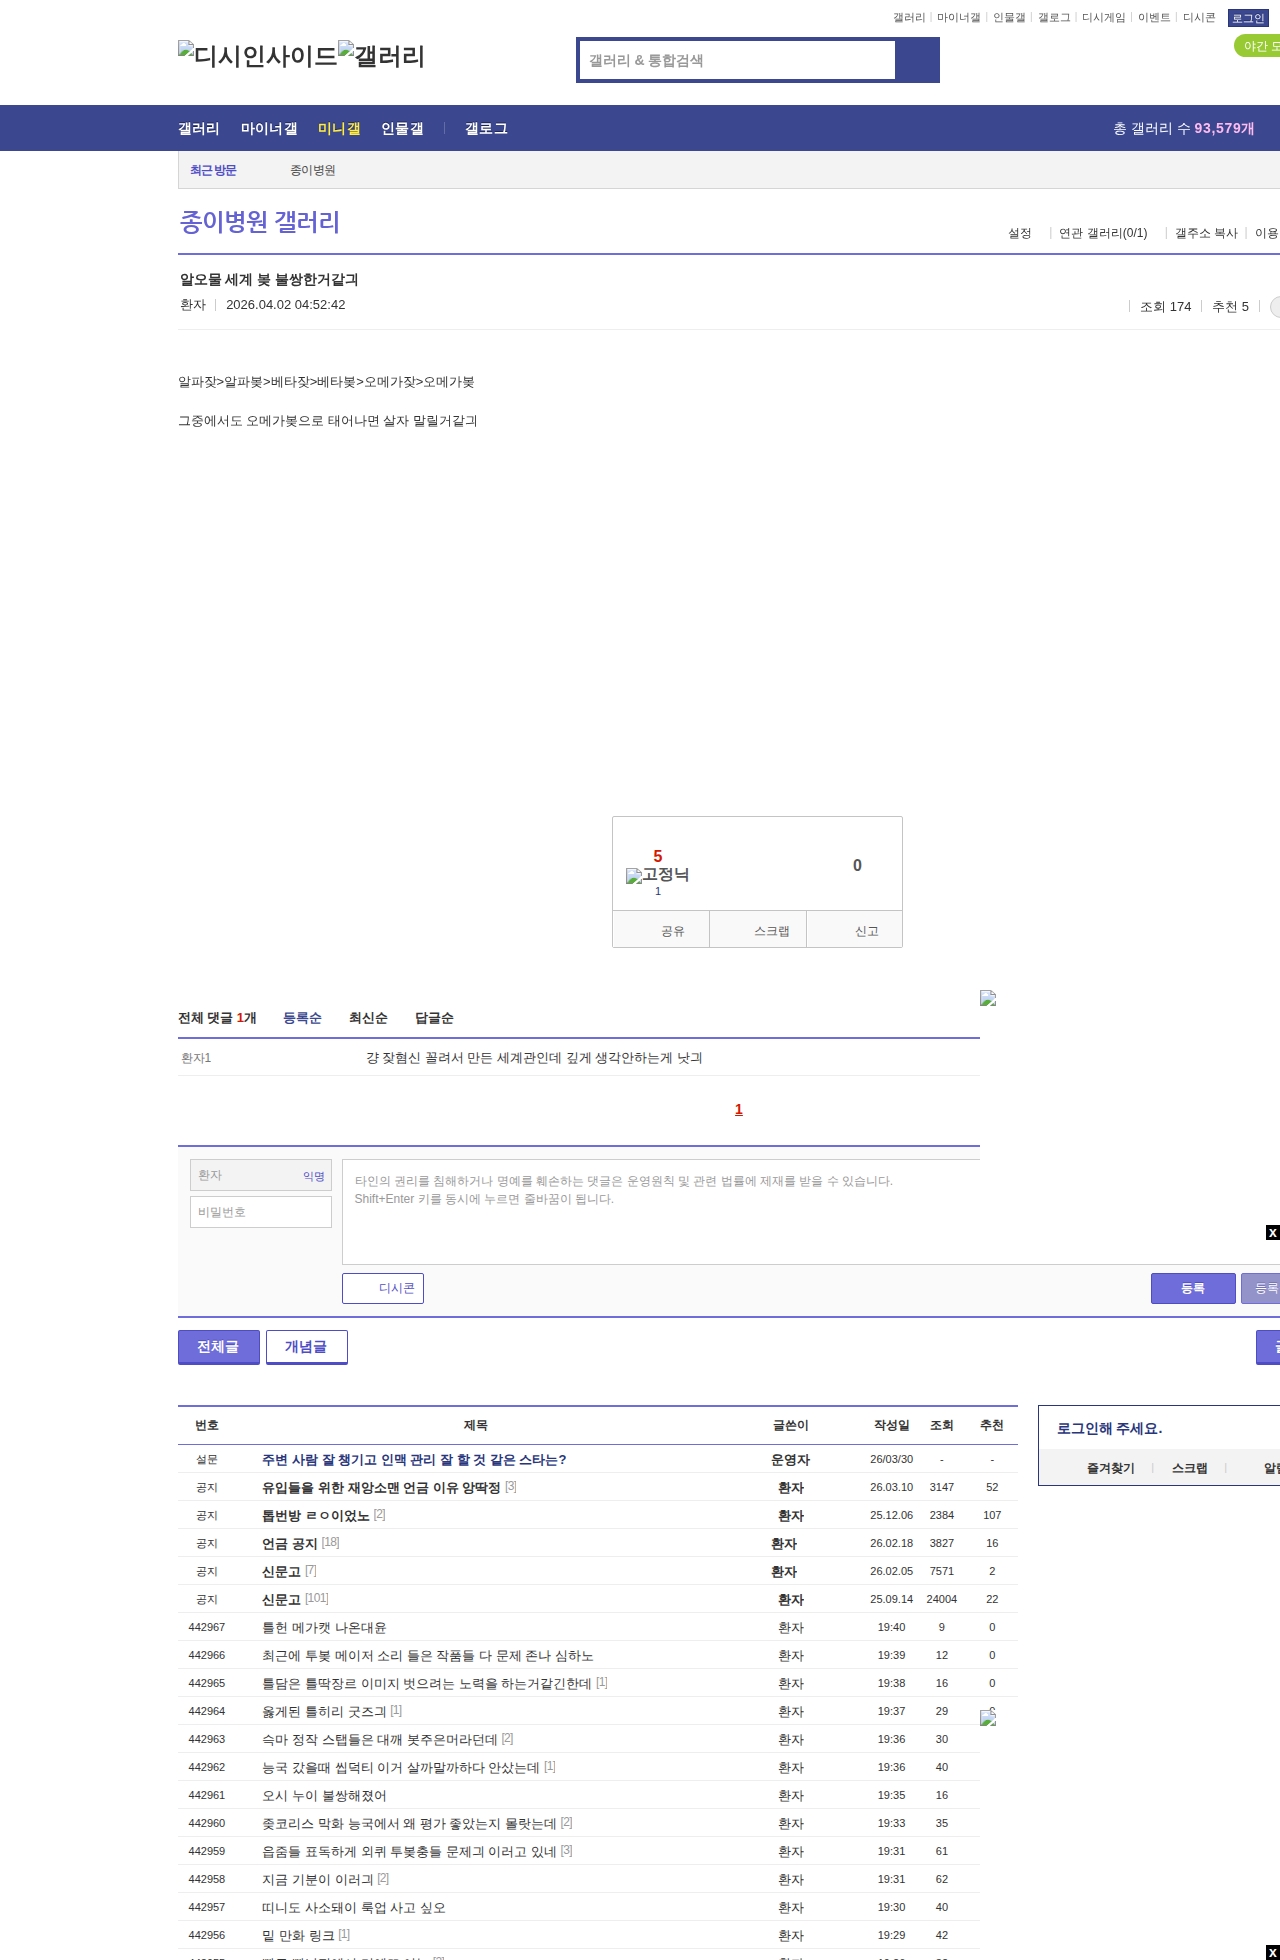The height and width of the screenshot is (1960, 1280).
Task: Open the 언급 공지 notice post
Action: click(x=290, y=1544)
